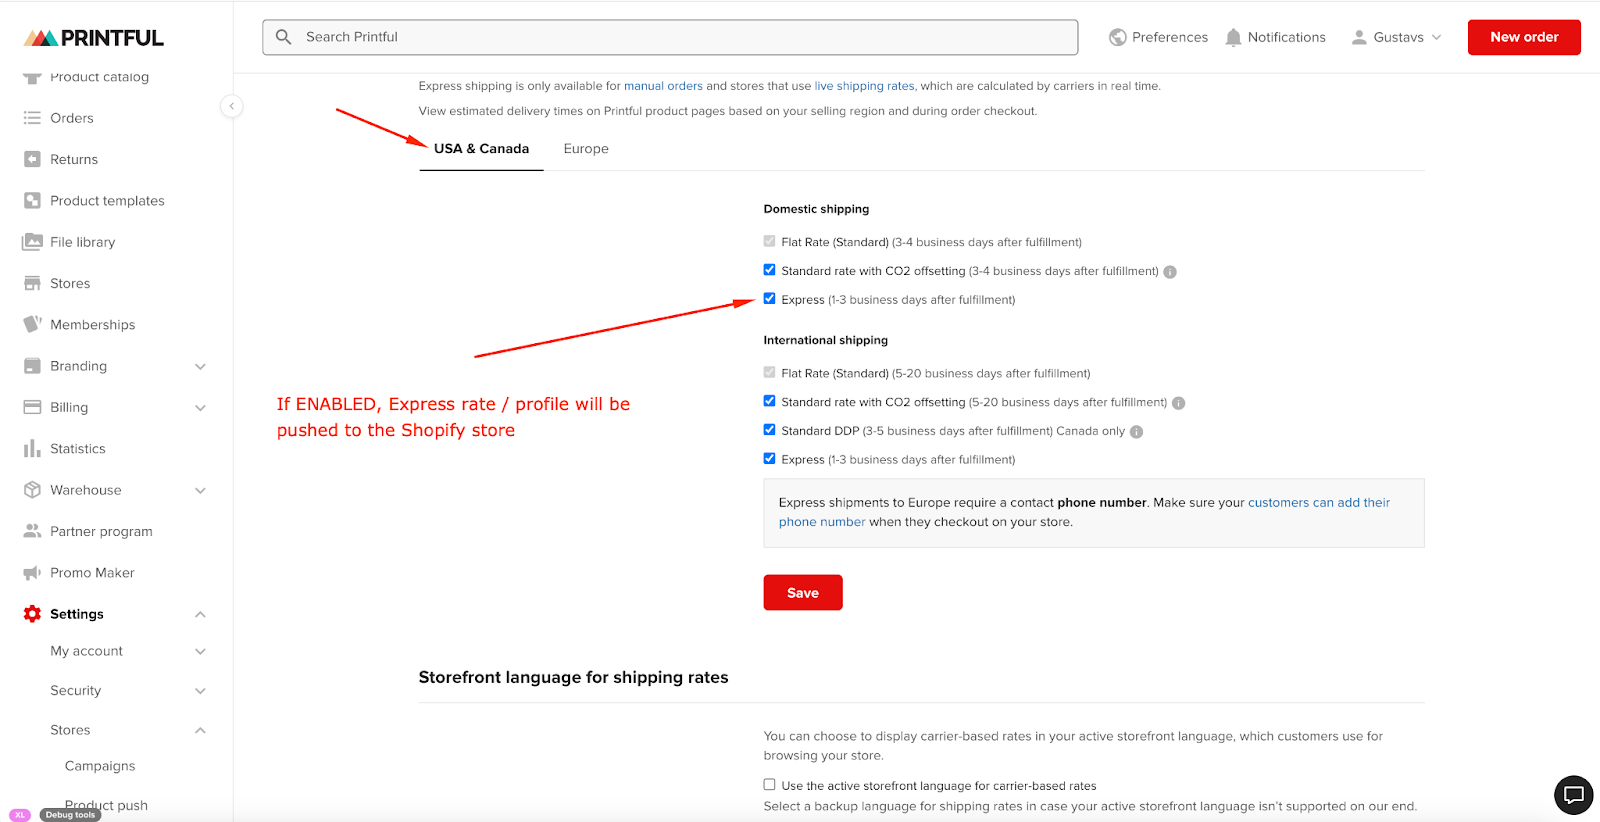Open the live shipping rates link
The width and height of the screenshot is (1600, 822).
click(x=864, y=86)
